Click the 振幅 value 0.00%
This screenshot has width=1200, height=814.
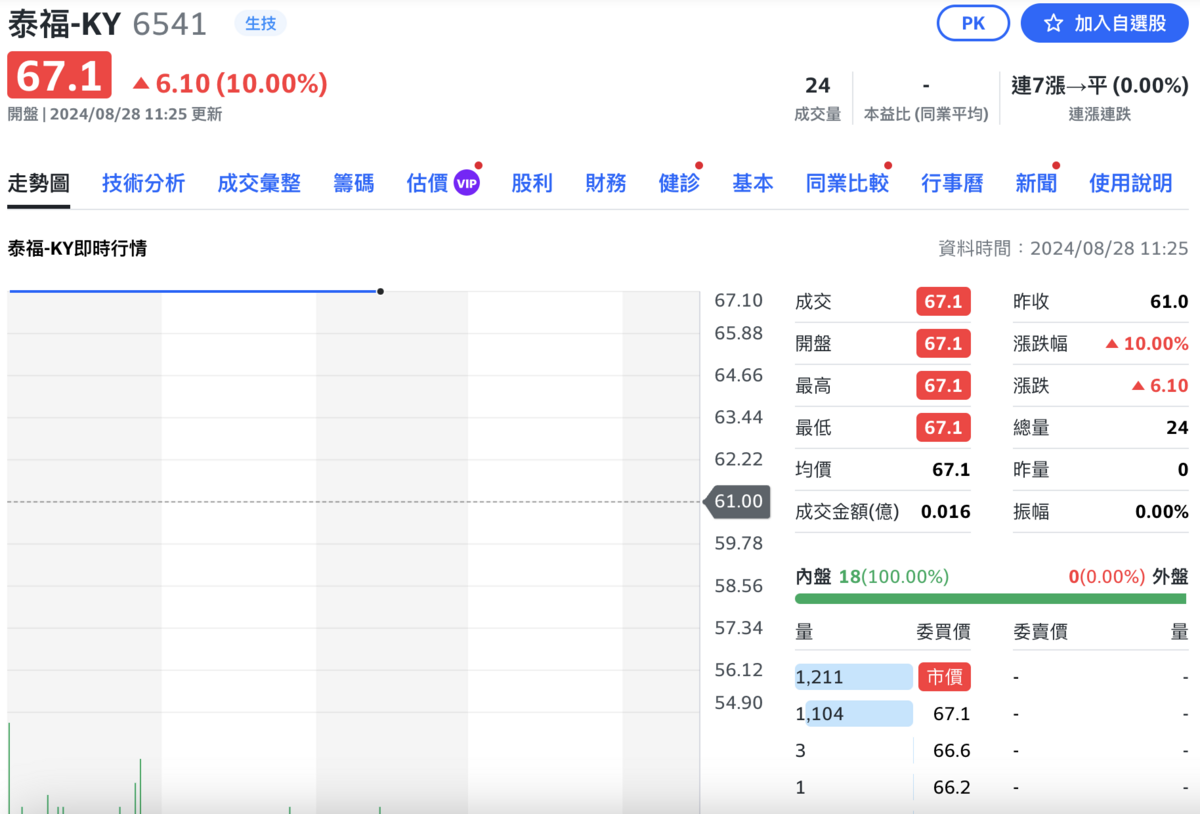click(x=1162, y=512)
